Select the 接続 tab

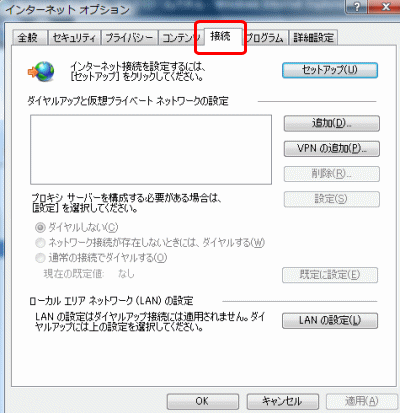tap(221, 36)
